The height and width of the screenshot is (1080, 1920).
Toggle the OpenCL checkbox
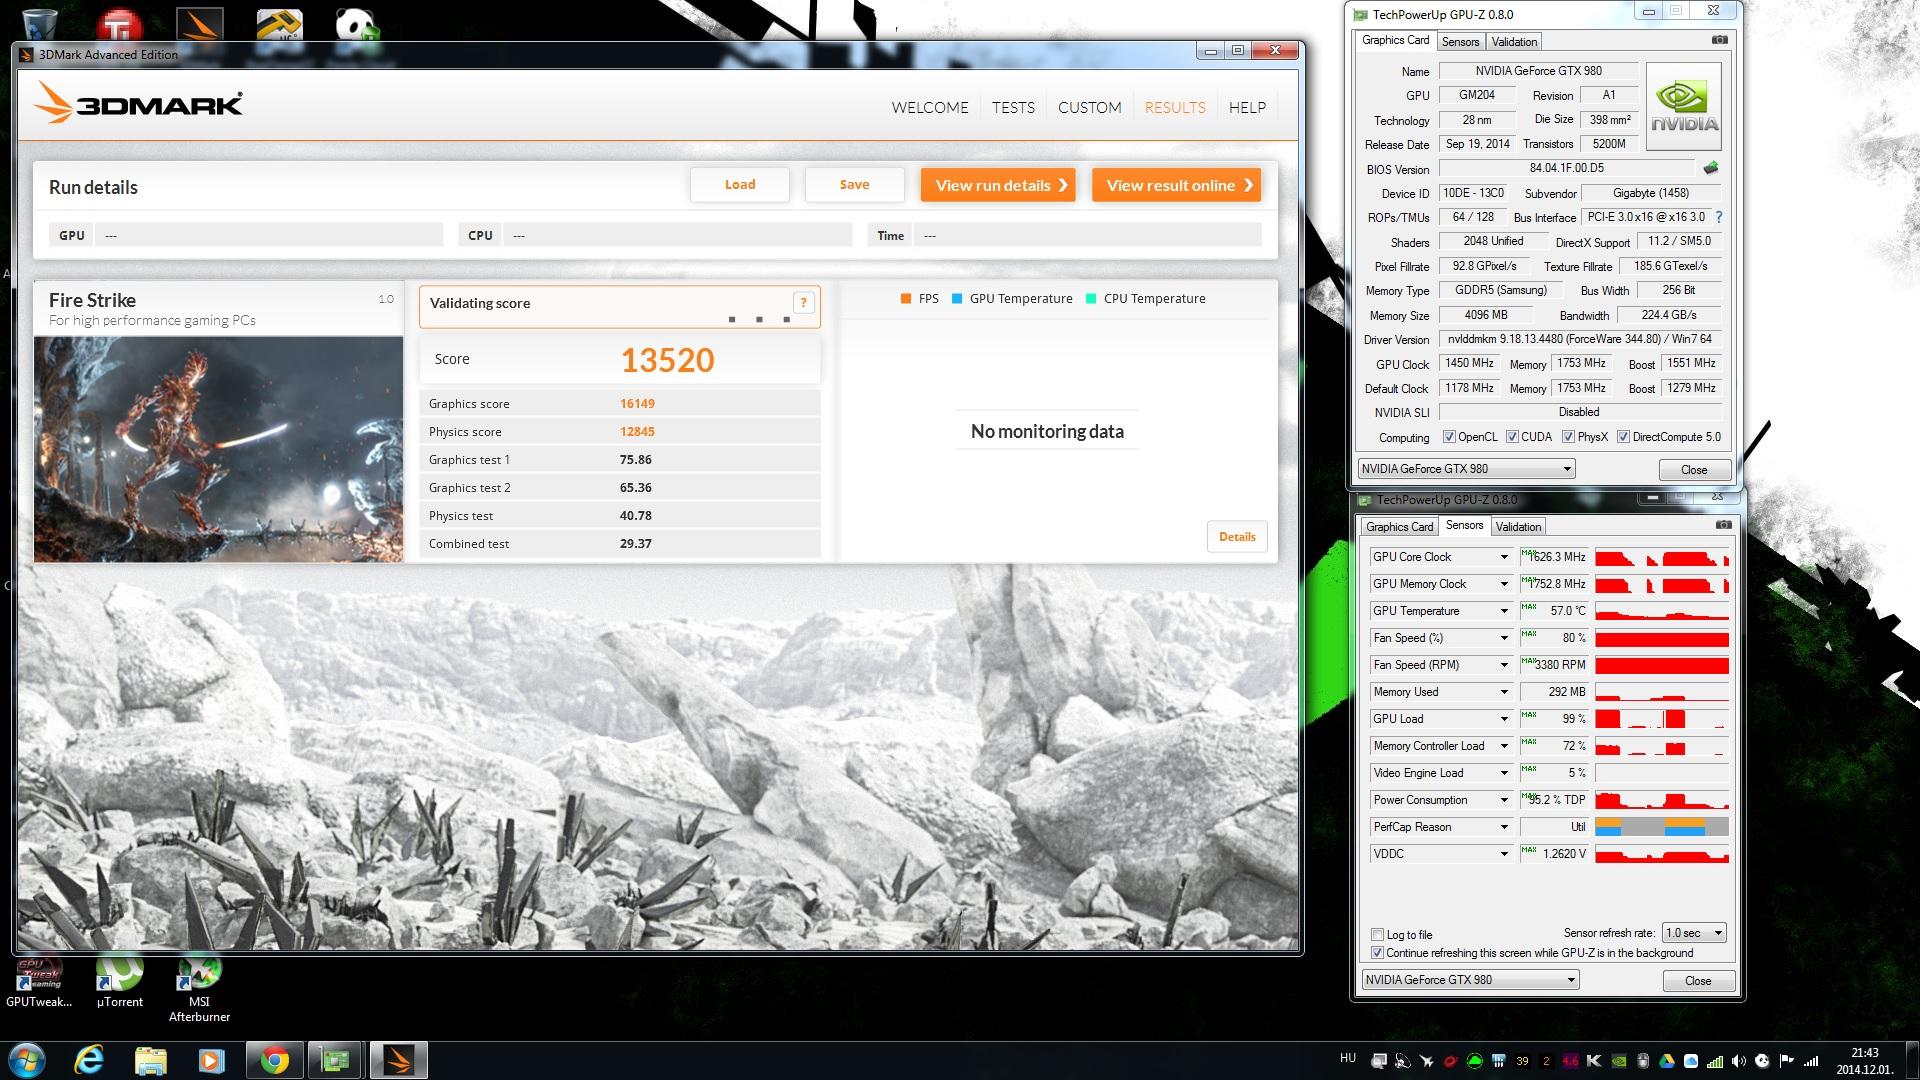[x=1449, y=437]
